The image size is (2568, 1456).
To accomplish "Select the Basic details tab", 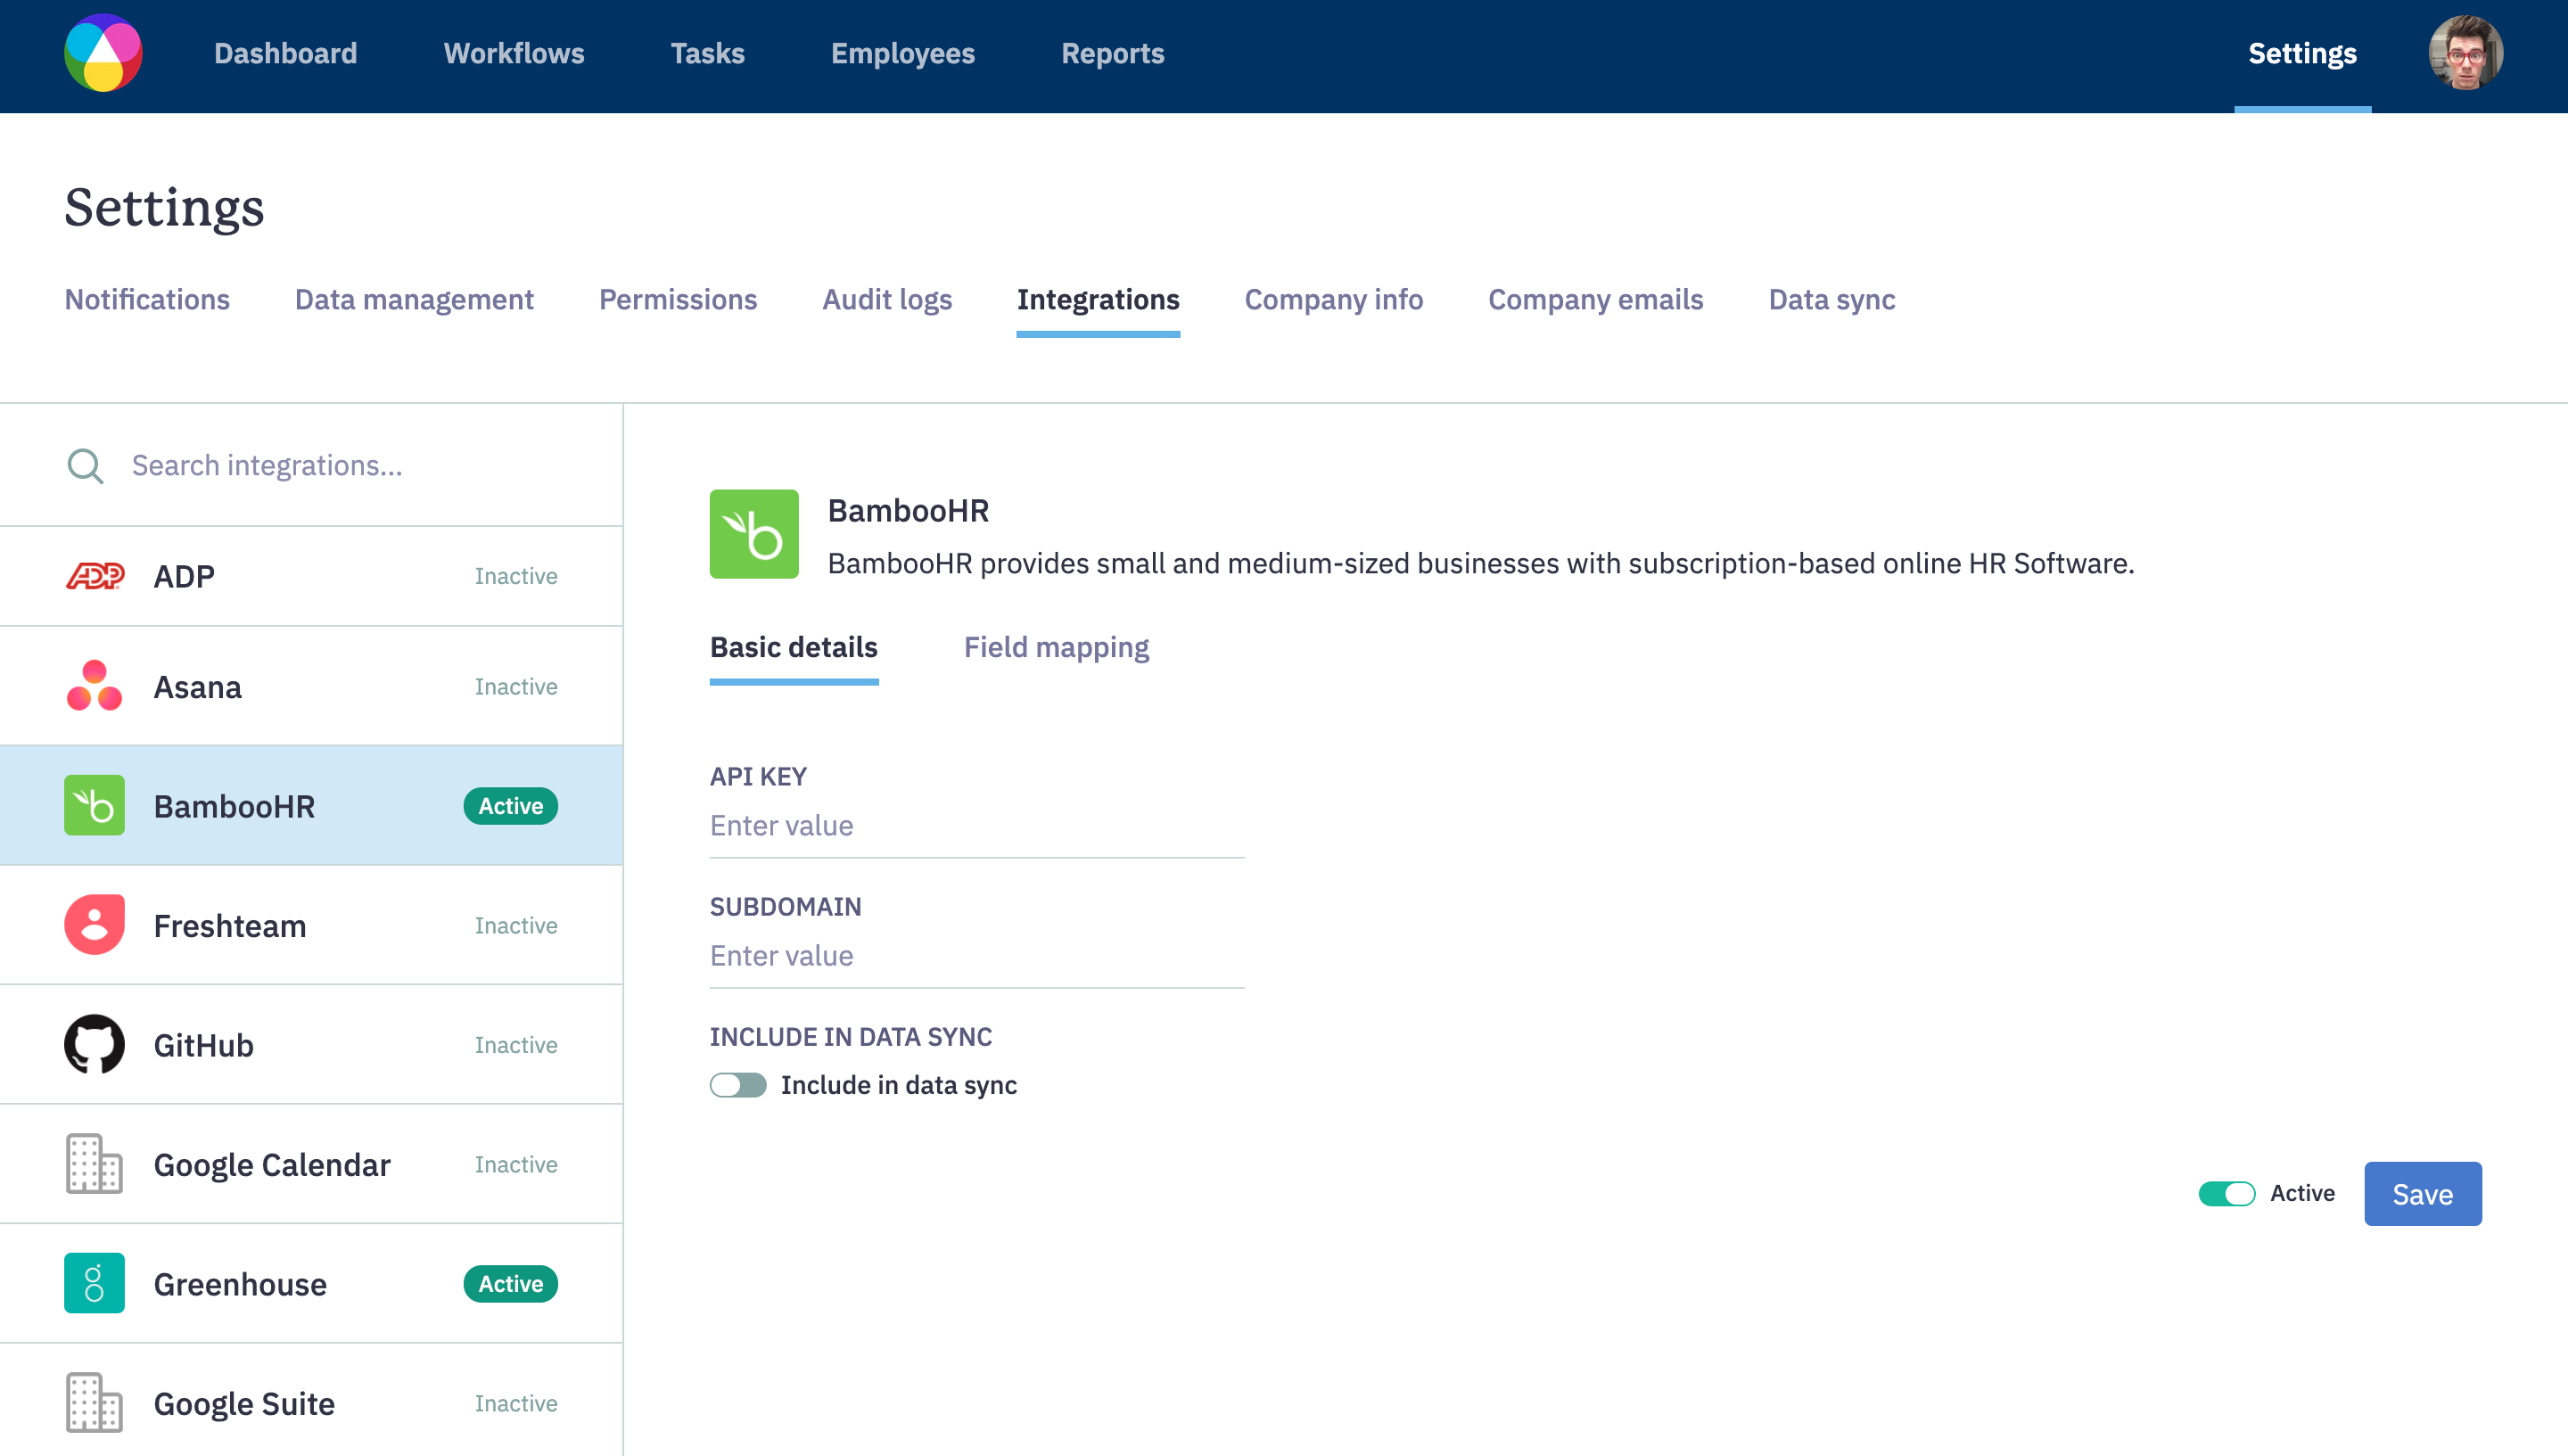I will pos(794,647).
